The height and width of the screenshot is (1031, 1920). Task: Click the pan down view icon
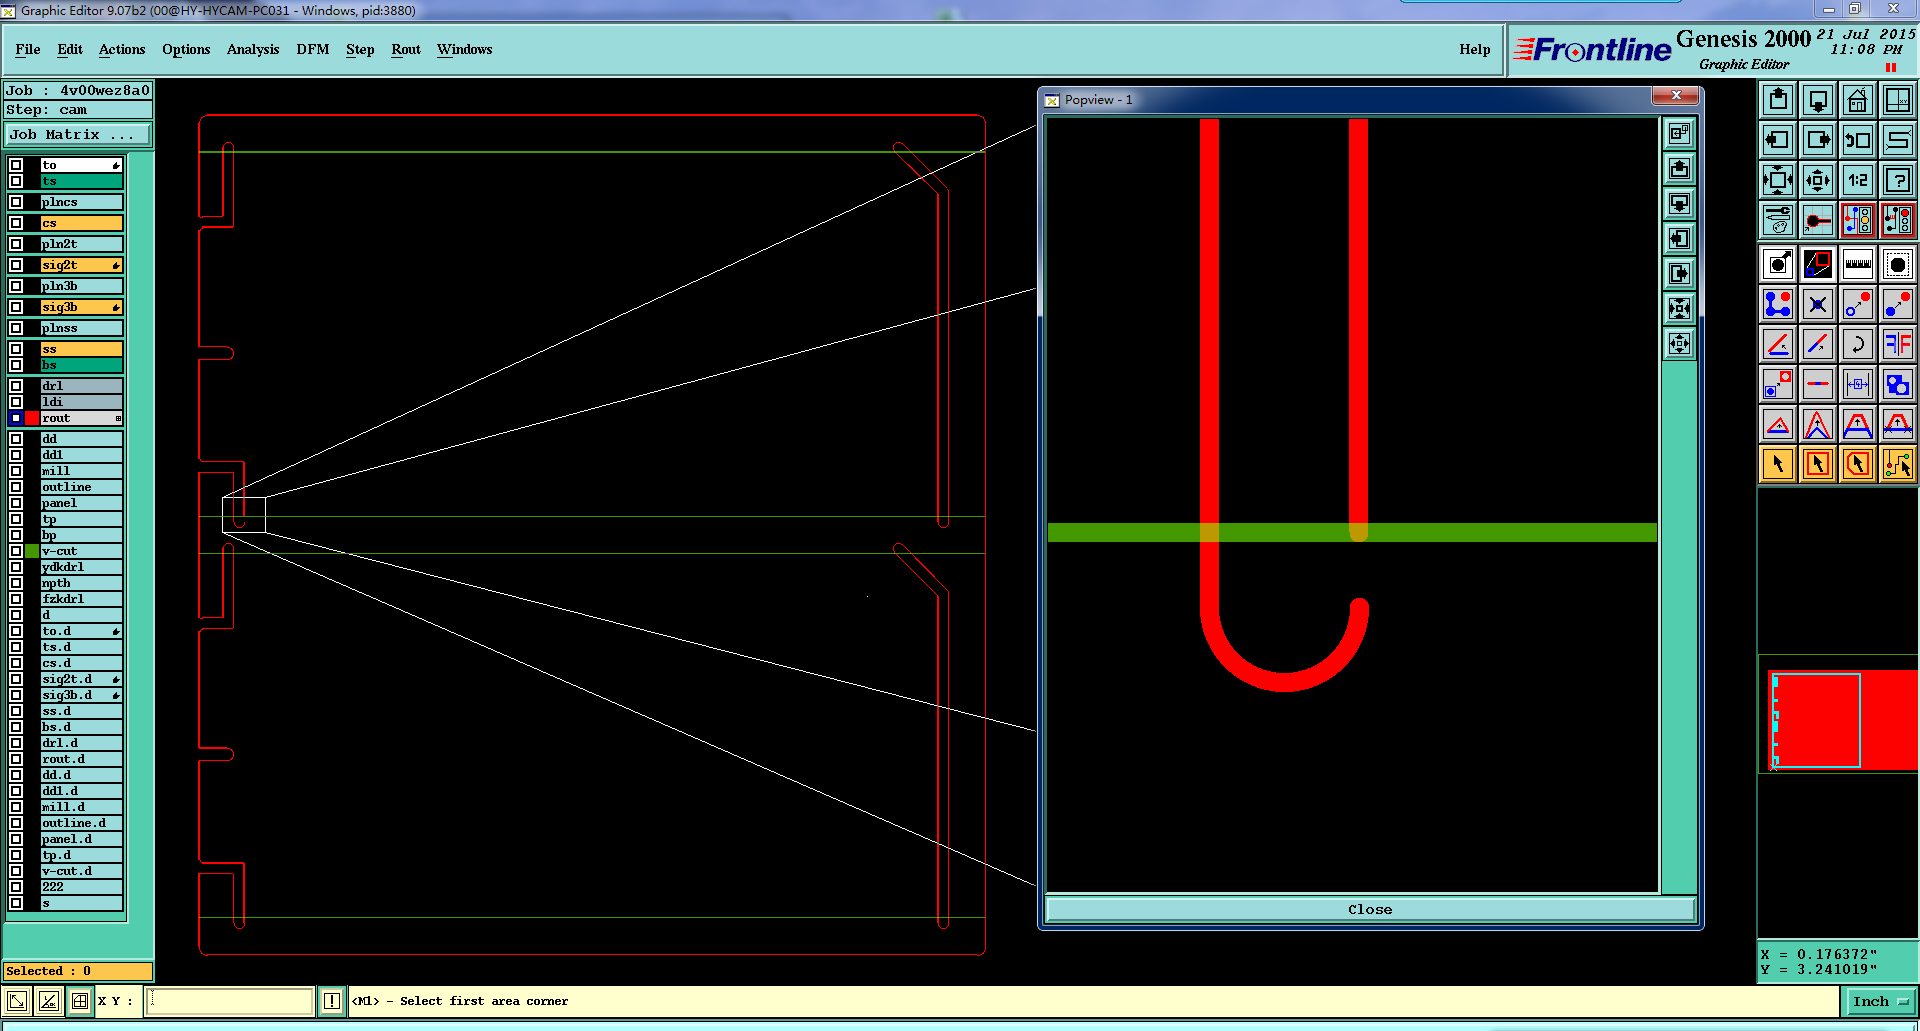pyautogui.click(x=1818, y=100)
